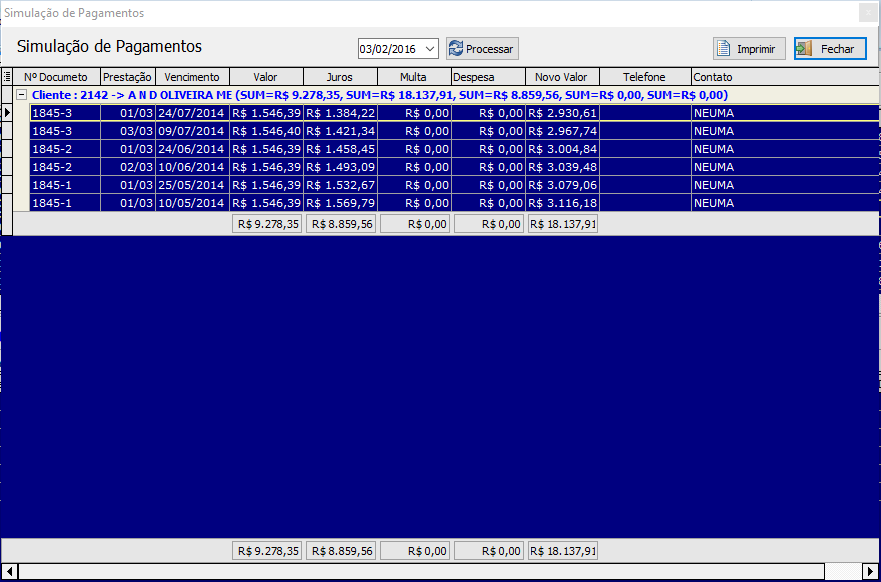This screenshot has height=582, width=881.
Task: Sort by the Vencimento column header
Action: (192, 77)
